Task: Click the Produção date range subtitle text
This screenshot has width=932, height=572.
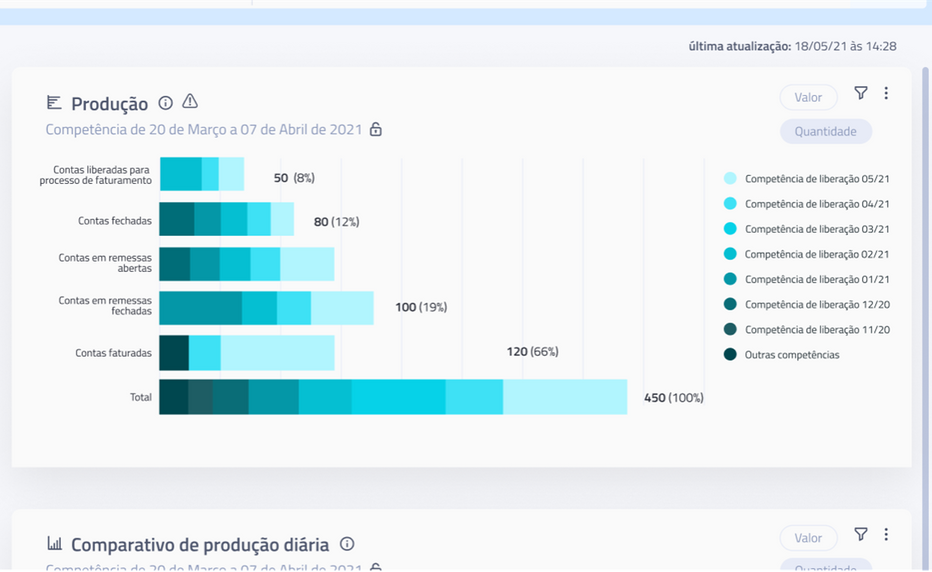Action: point(203,130)
